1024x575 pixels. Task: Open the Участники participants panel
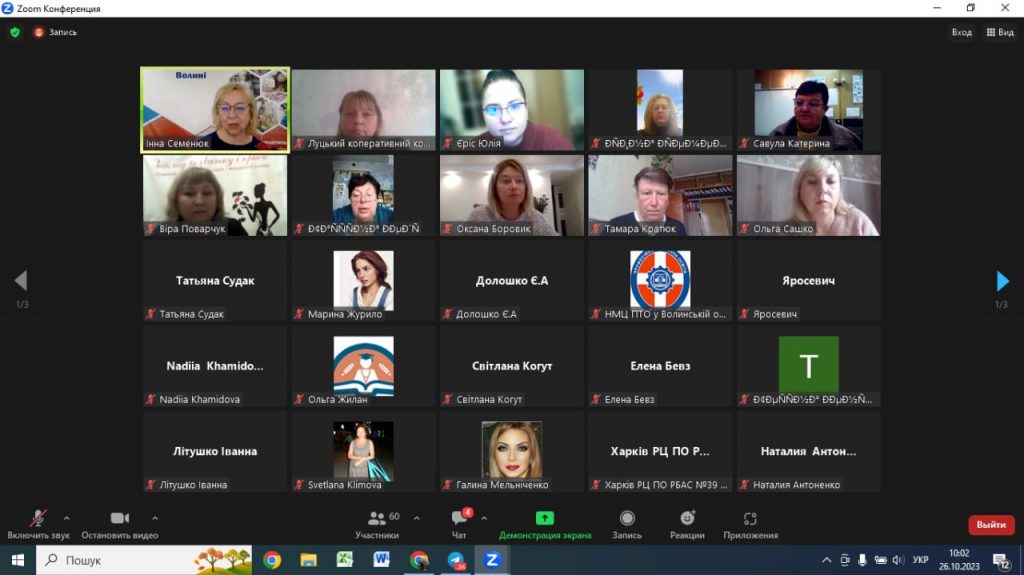pyautogui.click(x=377, y=524)
